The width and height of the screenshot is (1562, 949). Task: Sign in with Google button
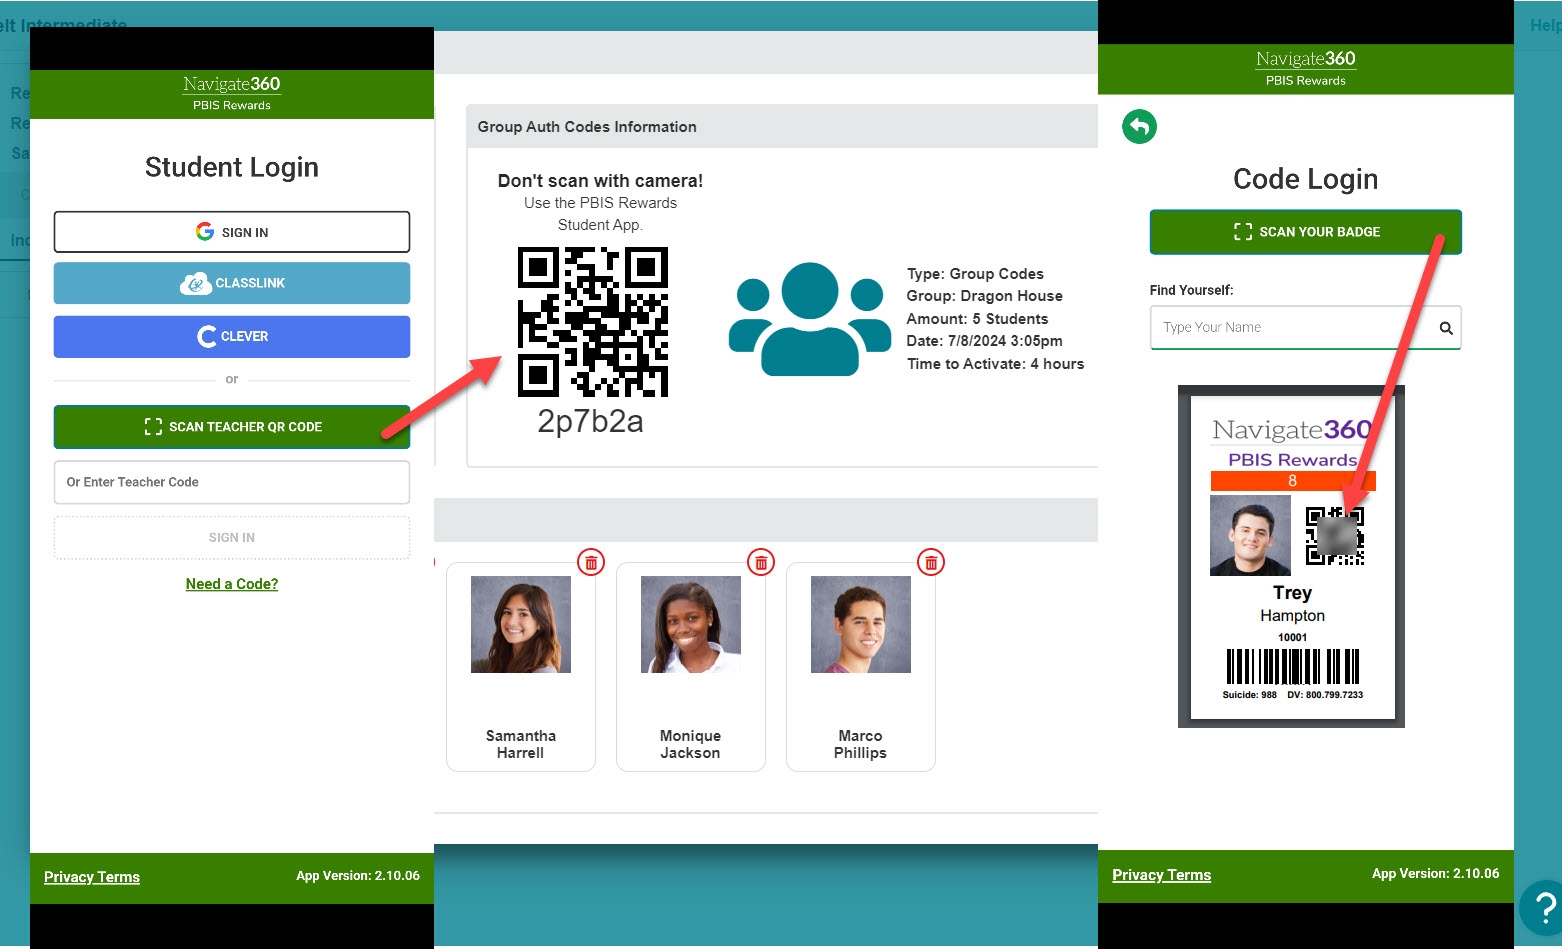point(232,232)
